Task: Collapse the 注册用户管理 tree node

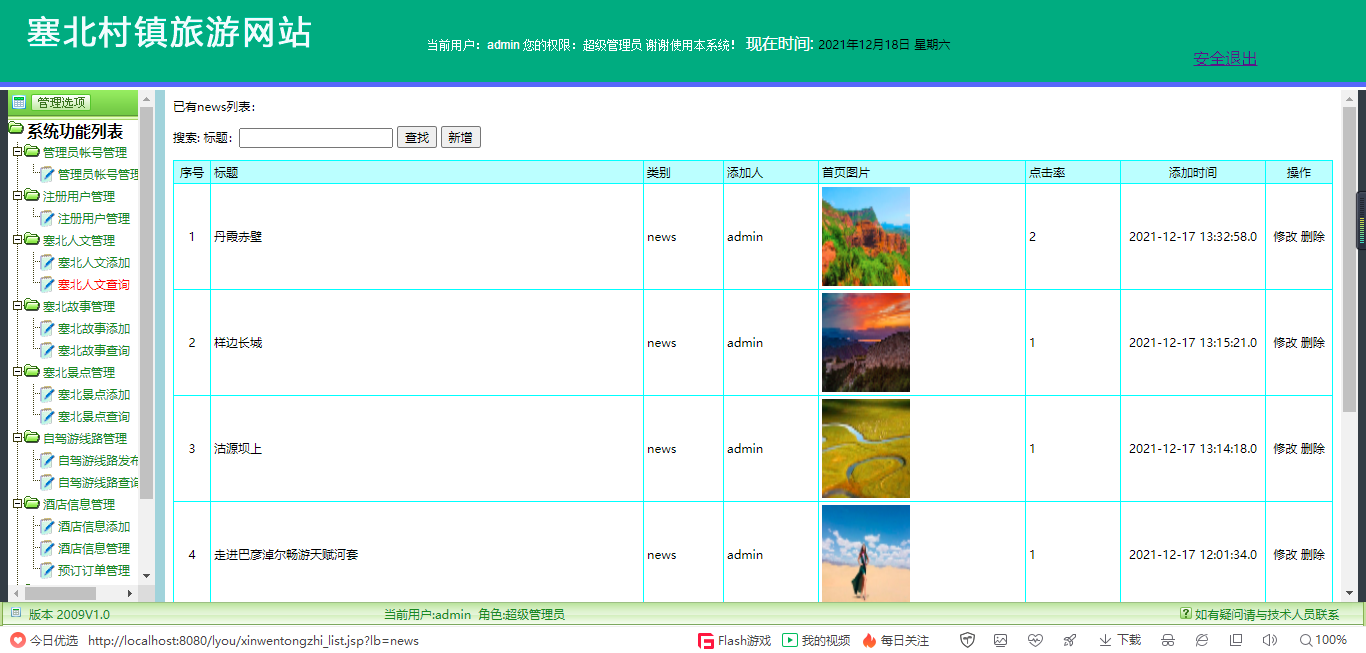Action: [17, 196]
